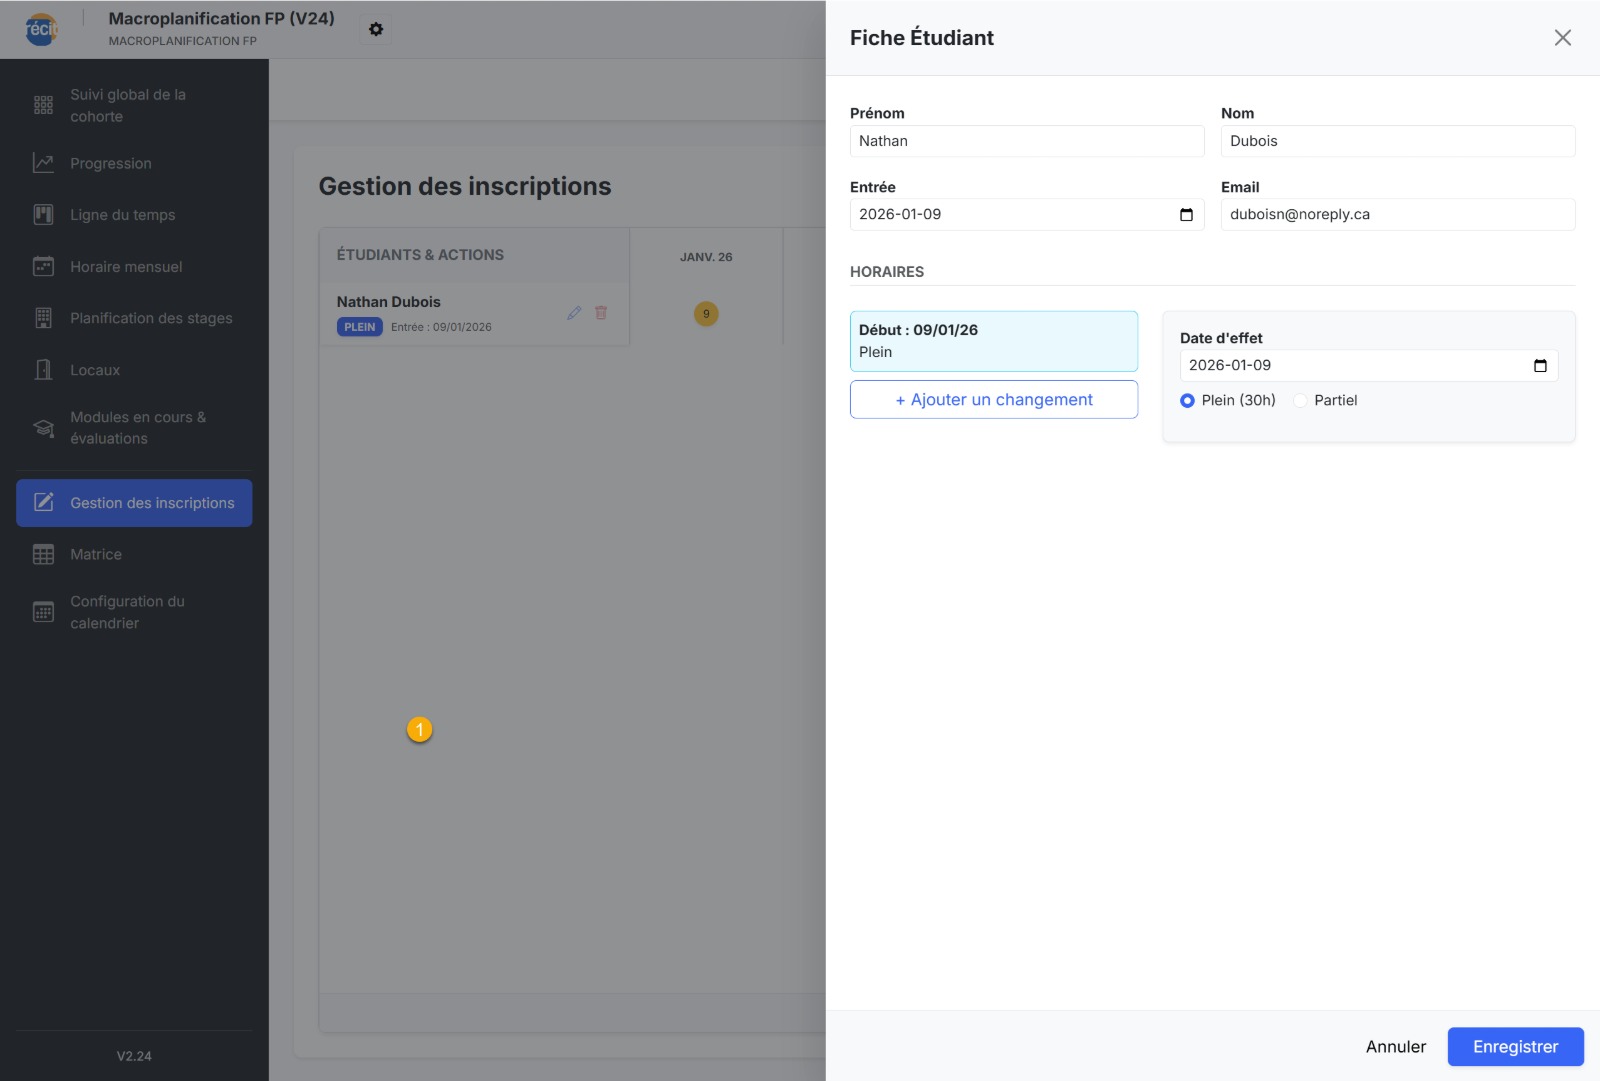
Task: Select the Plein (30h) radio option
Action: tap(1187, 401)
